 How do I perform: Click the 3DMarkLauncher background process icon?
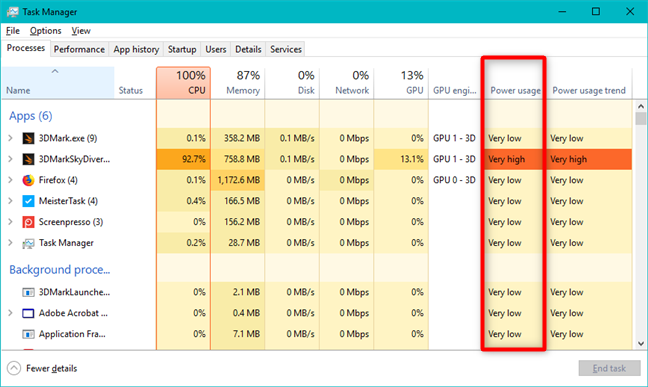point(28,292)
